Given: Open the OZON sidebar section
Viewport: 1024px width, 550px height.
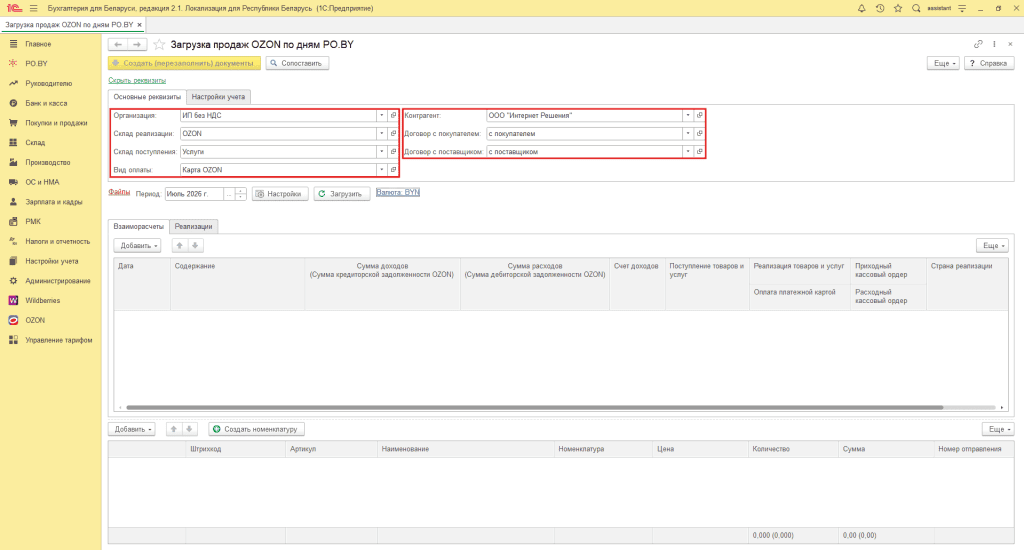Looking at the screenshot, I should tap(35, 320).
